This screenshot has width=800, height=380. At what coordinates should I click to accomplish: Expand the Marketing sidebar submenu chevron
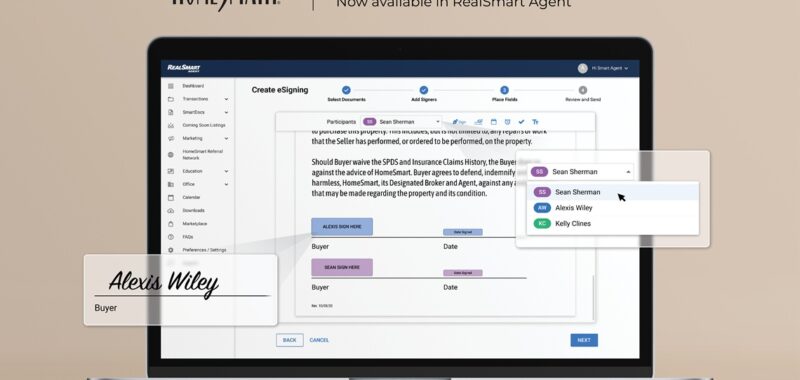pyautogui.click(x=226, y=138)
